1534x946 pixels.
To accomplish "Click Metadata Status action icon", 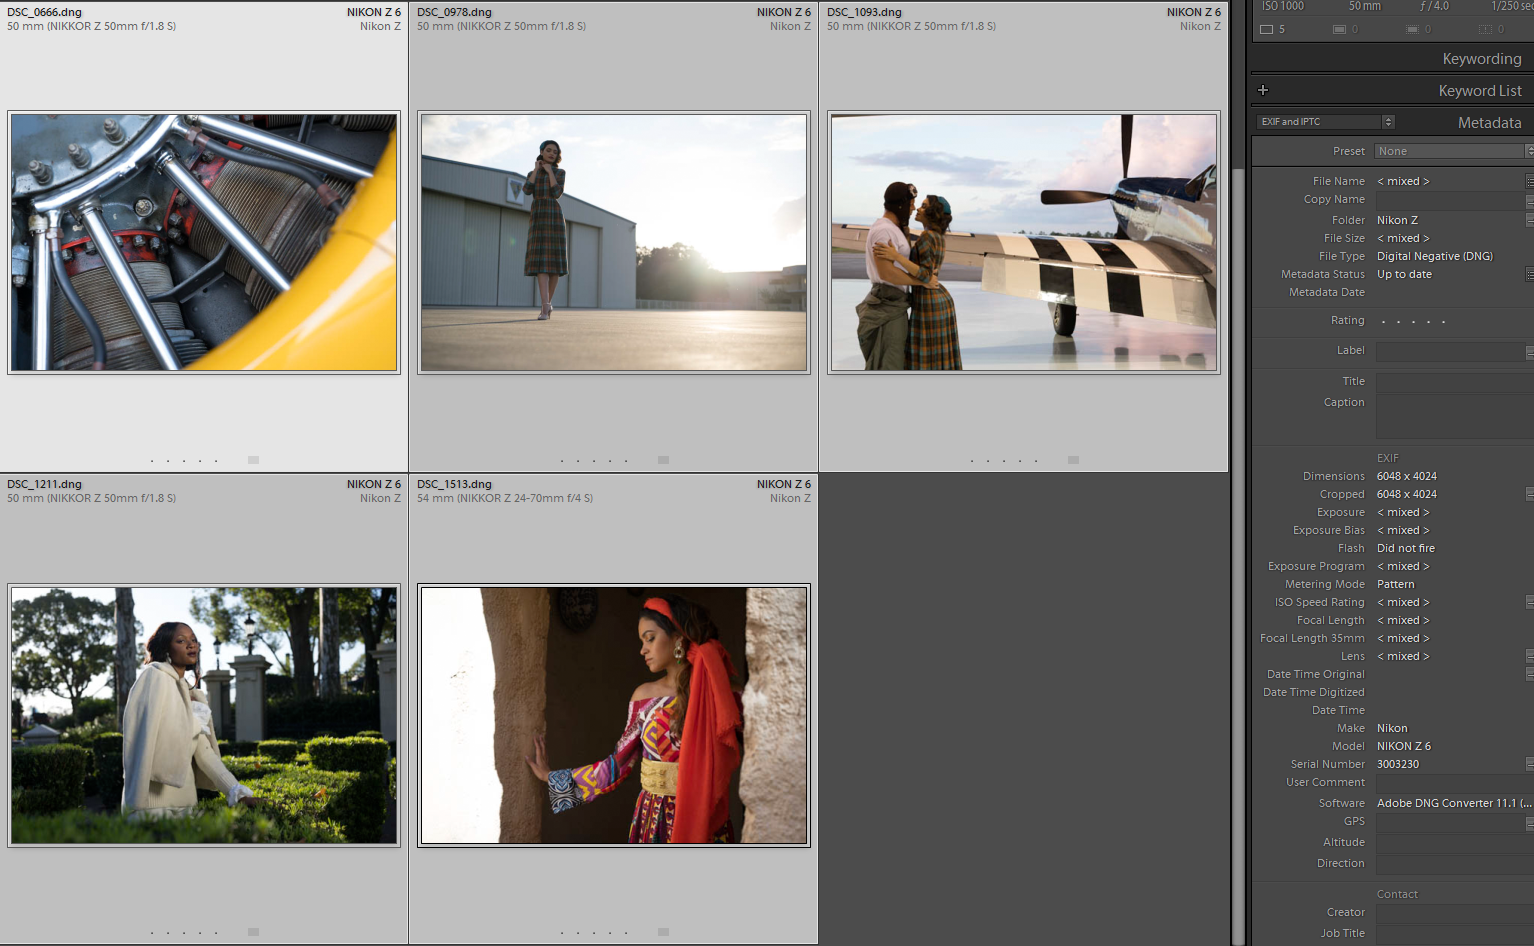I will point(1530,274).
